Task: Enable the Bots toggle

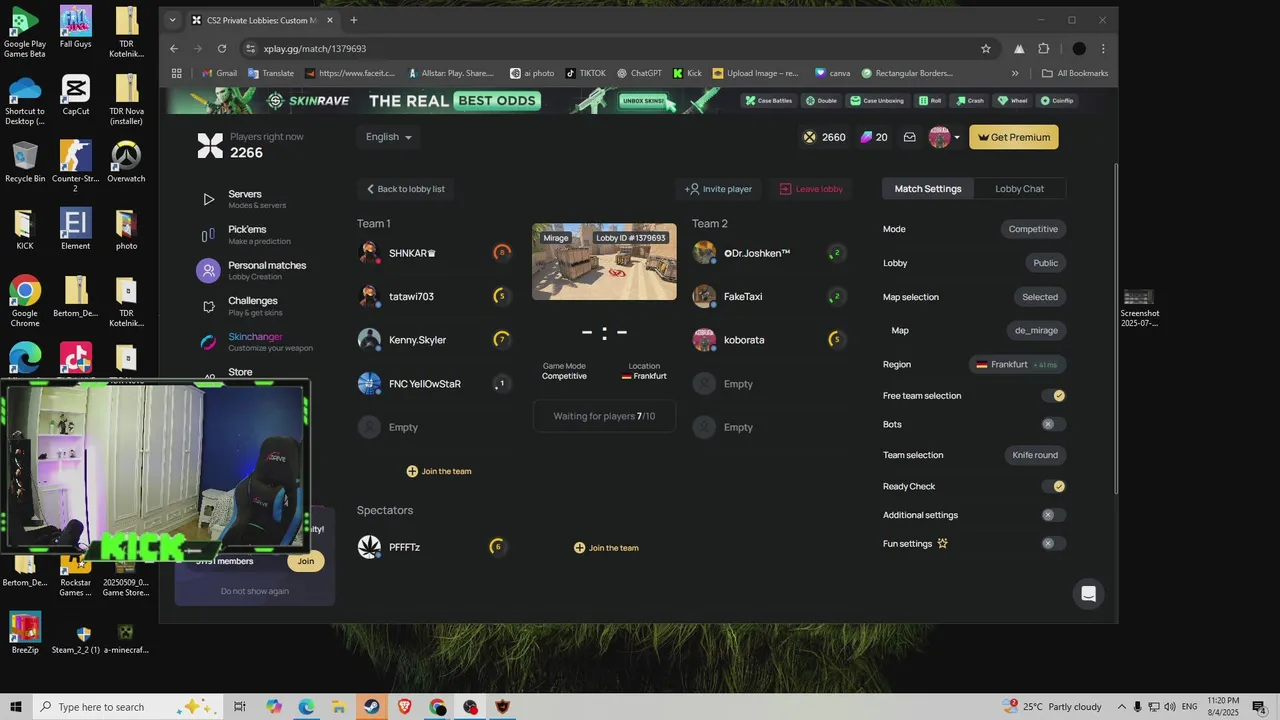Action: point(1054,424)
